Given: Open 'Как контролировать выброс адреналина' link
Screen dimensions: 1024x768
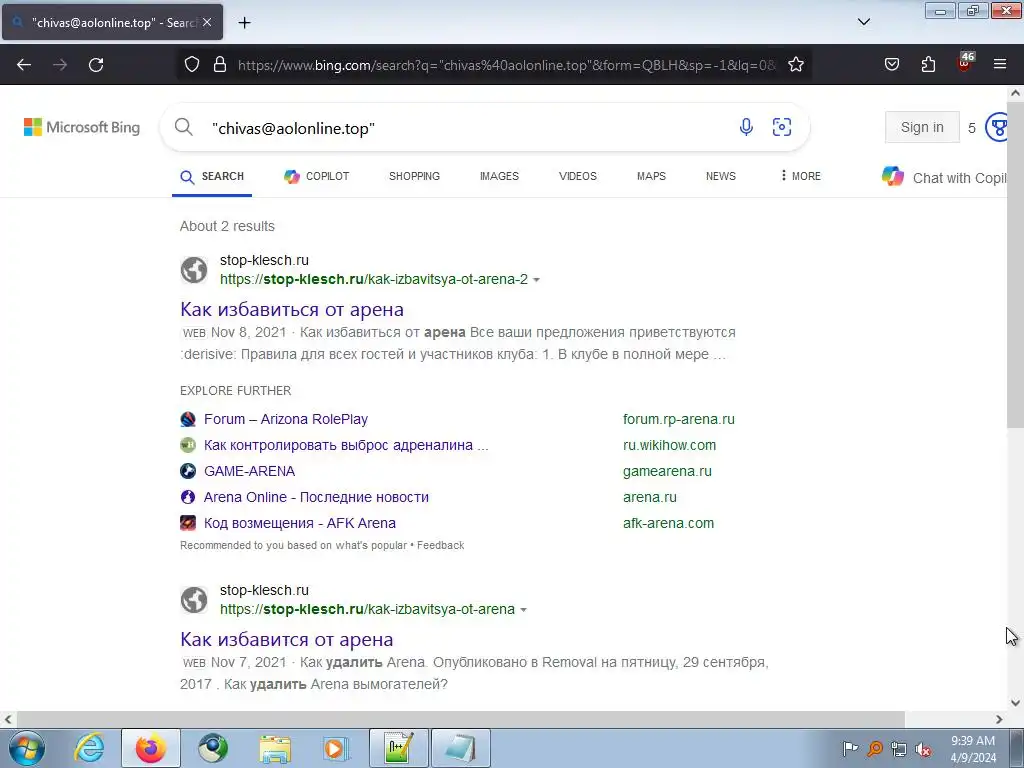Looking at the screenshot, I should pyautogui.click(x=346, y=445).
